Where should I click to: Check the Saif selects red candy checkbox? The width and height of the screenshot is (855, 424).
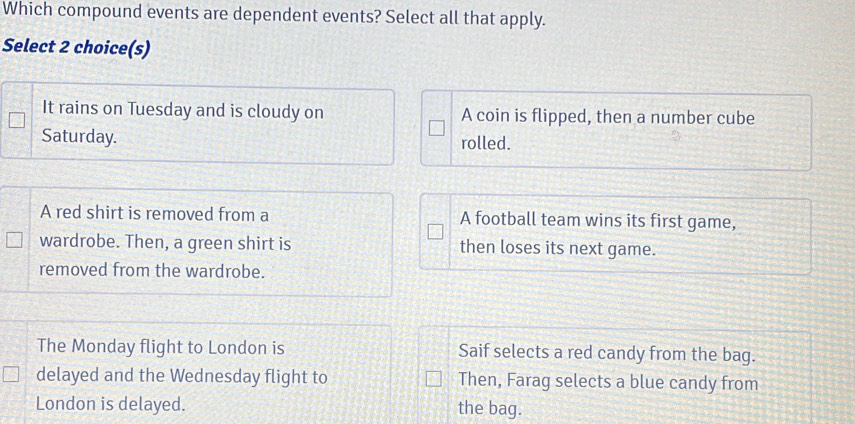[434, 381]
